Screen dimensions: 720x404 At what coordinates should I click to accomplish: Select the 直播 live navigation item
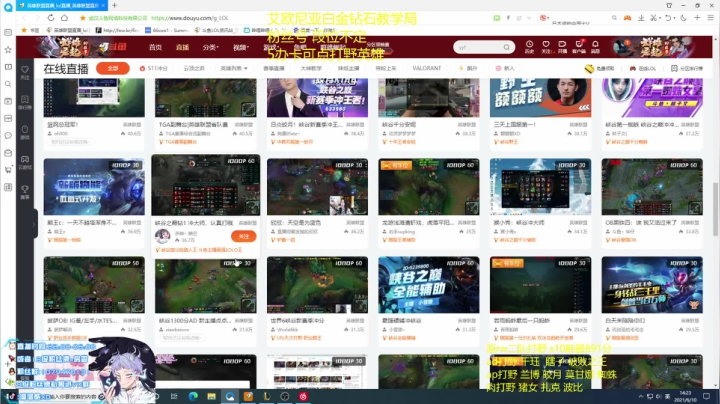pos(182,47)
